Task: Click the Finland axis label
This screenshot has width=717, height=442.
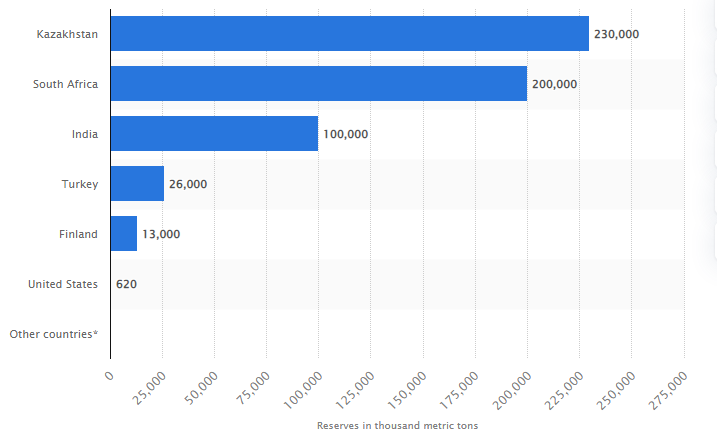Action: [78, 234]
